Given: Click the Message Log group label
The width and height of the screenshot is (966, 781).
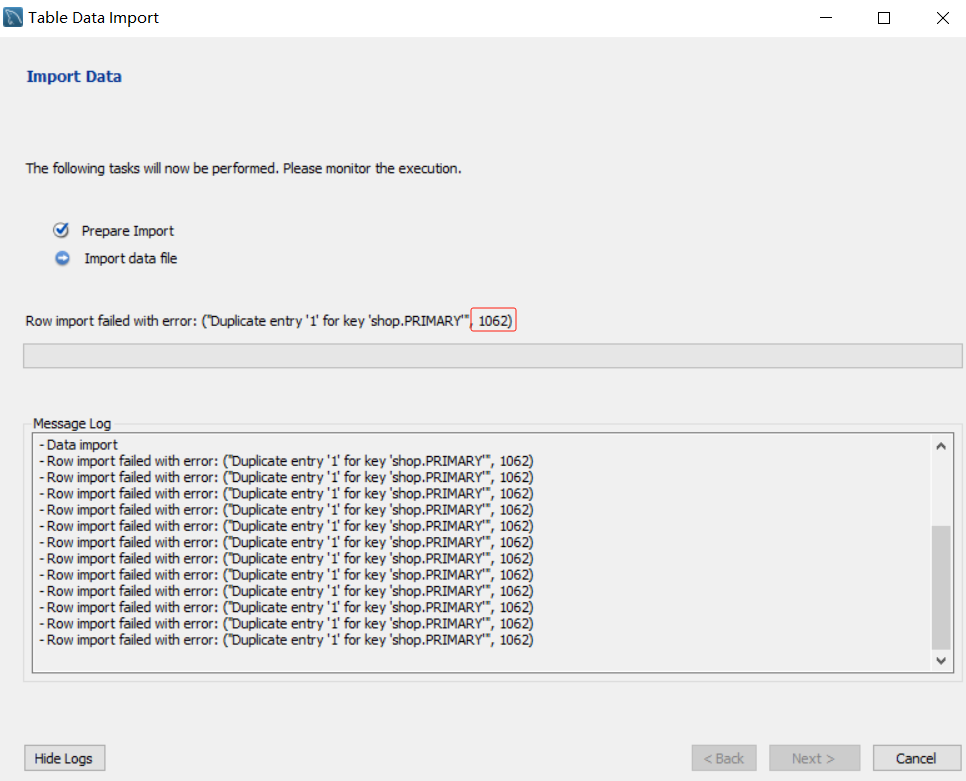Looking at the screenshot, I should pyautogui.click(x=72, y=424).
